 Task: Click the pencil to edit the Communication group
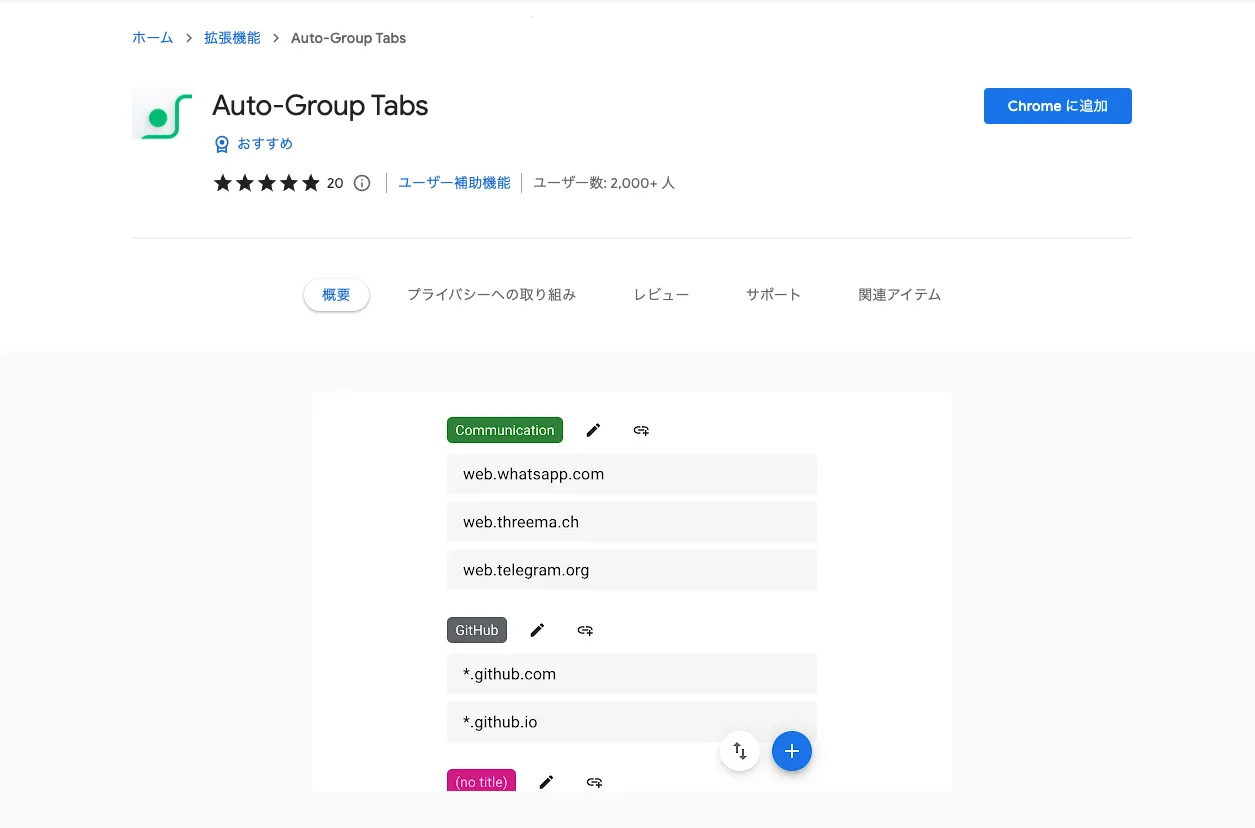pyautogui.click(x=593, y=429)
